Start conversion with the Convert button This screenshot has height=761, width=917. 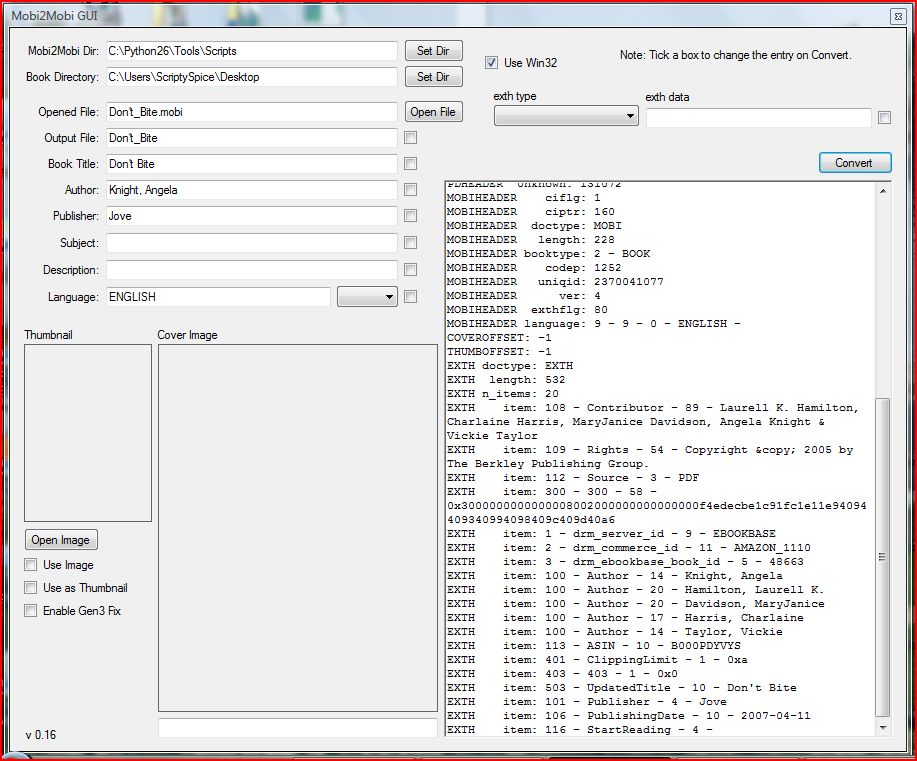(x=855, y=163)
